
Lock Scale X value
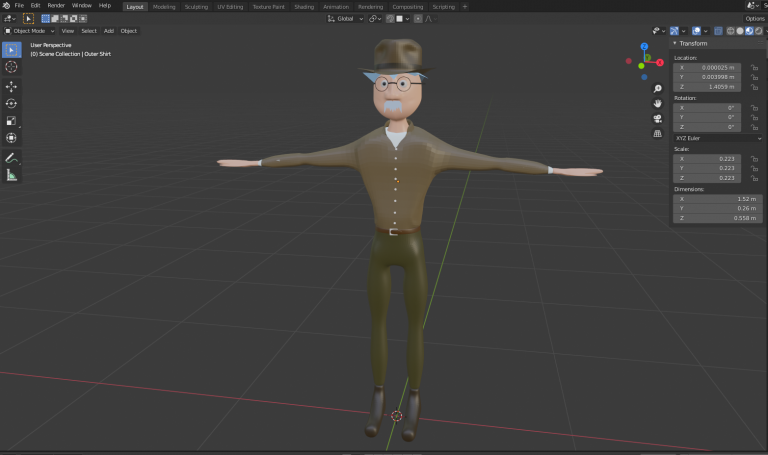754,159
